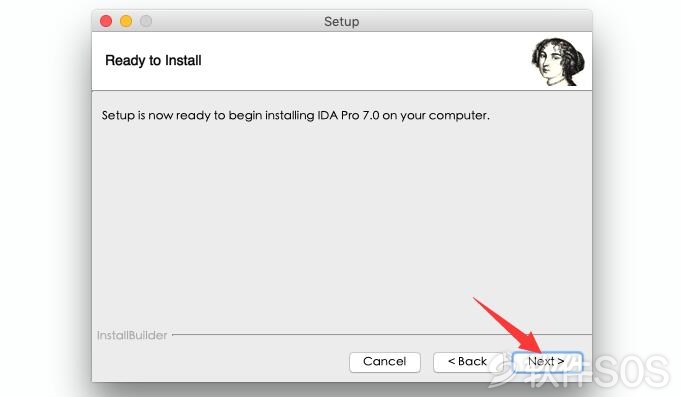Click the greyed-out zoom window button
This screenshot has width=681, height=397.
click(x=146, y=21)
